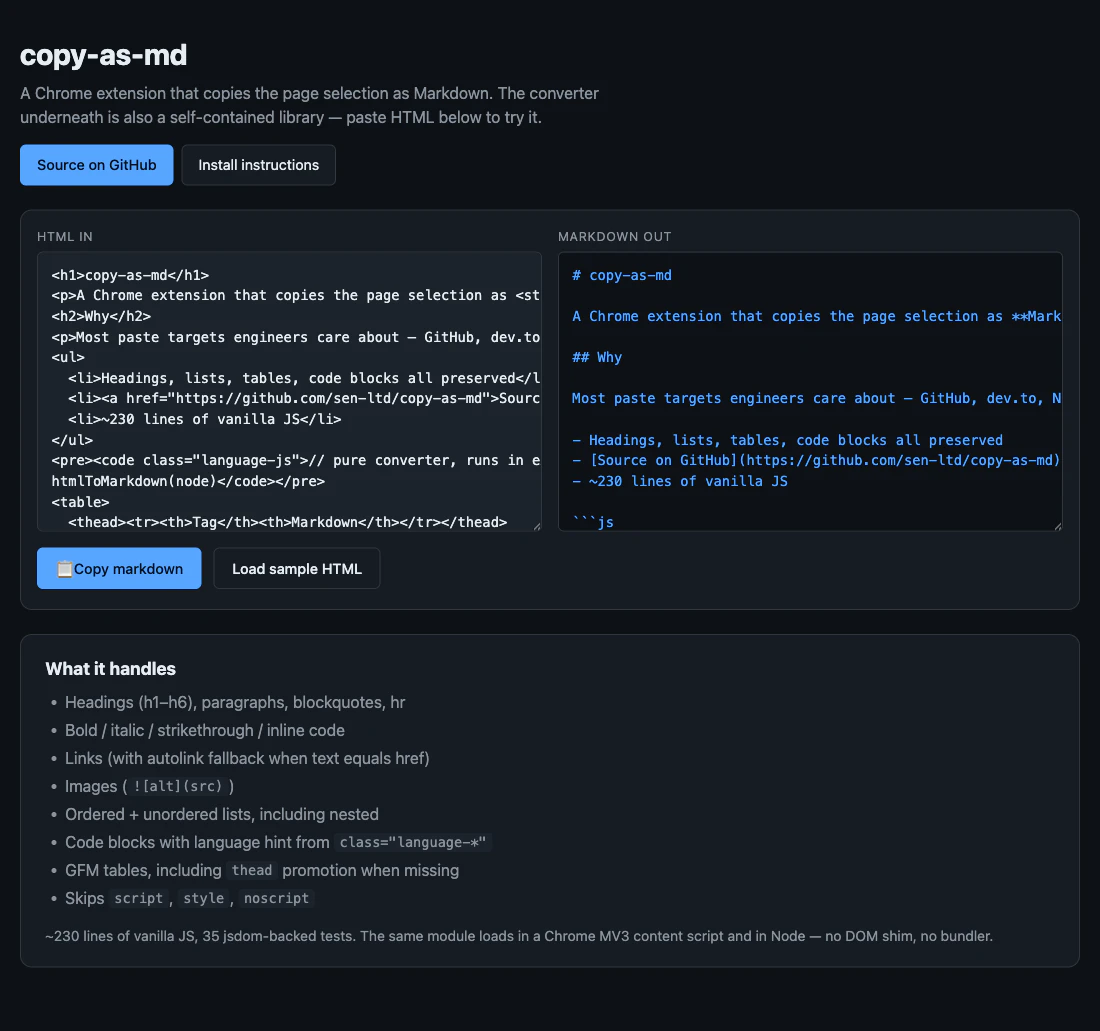Image resolution: width=1100 pixels, height=1031 pixels.
Task: Load sample HTML into the converter
Action: [296, 568]
